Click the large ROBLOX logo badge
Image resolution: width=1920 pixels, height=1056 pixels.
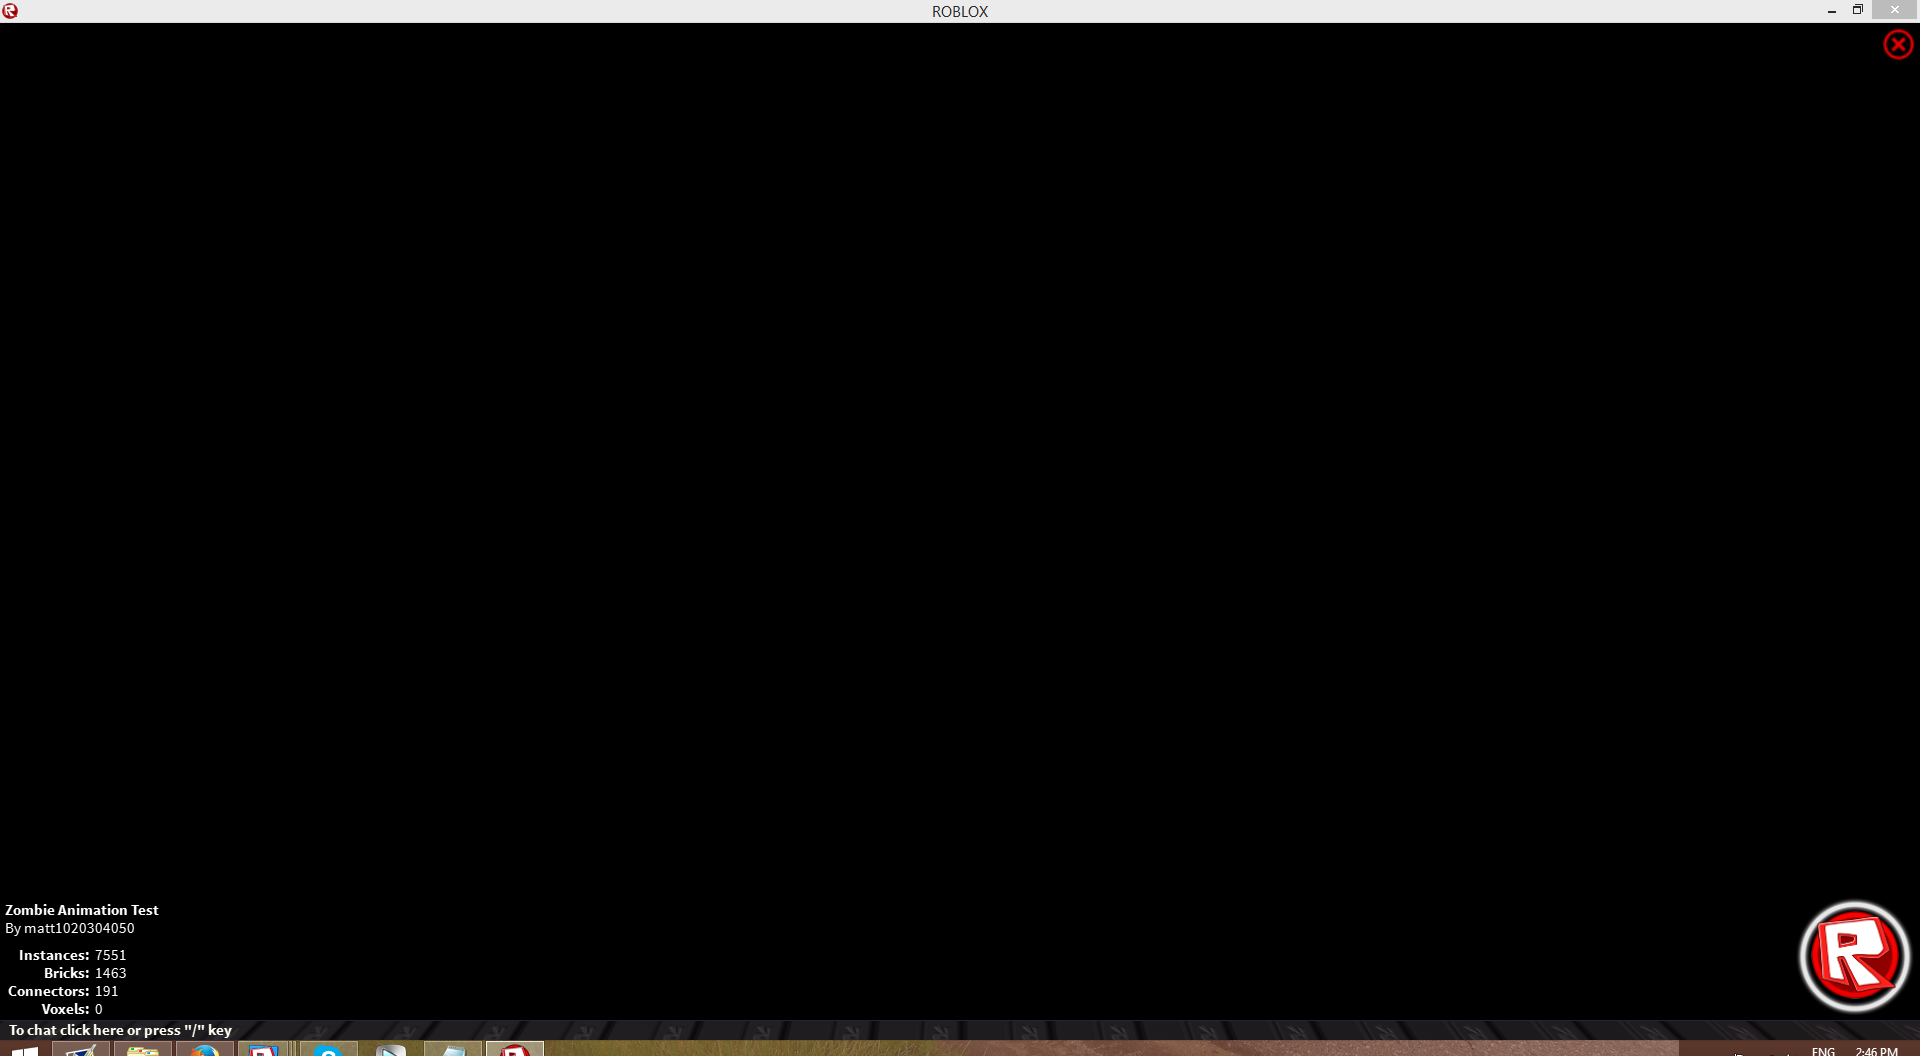[1854, 956]
